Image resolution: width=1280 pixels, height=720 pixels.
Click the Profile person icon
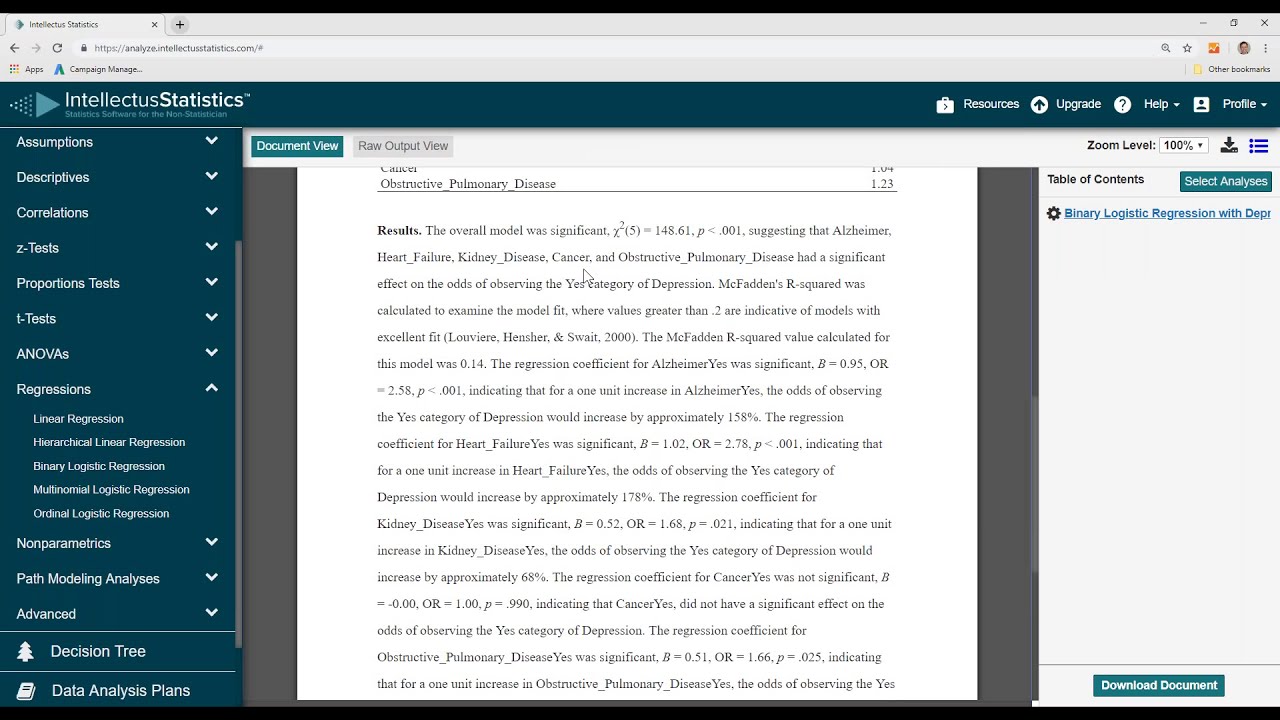(1201, 105)
